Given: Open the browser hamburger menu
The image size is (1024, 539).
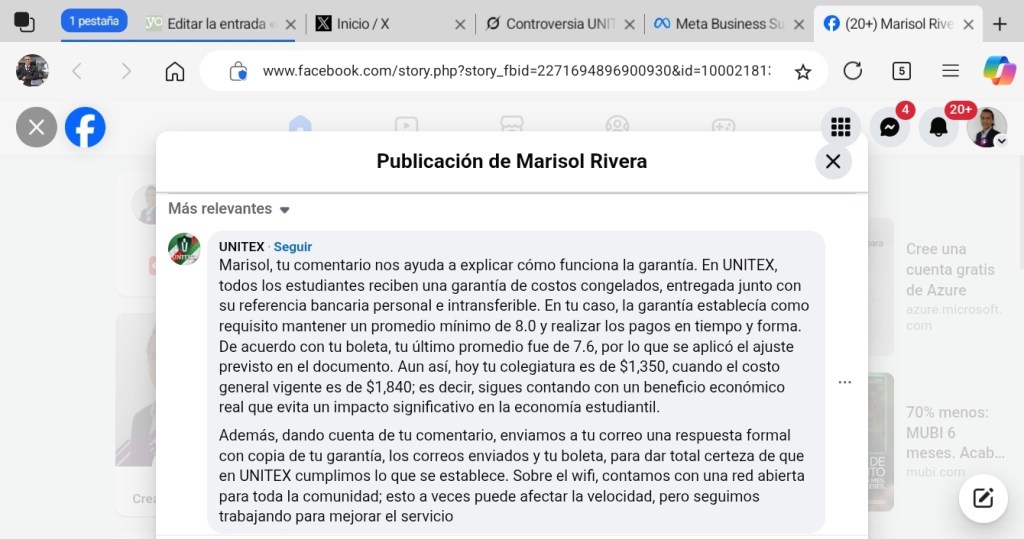Looking at the screenshot, I should pyautogui.click(x=951, y=71).
